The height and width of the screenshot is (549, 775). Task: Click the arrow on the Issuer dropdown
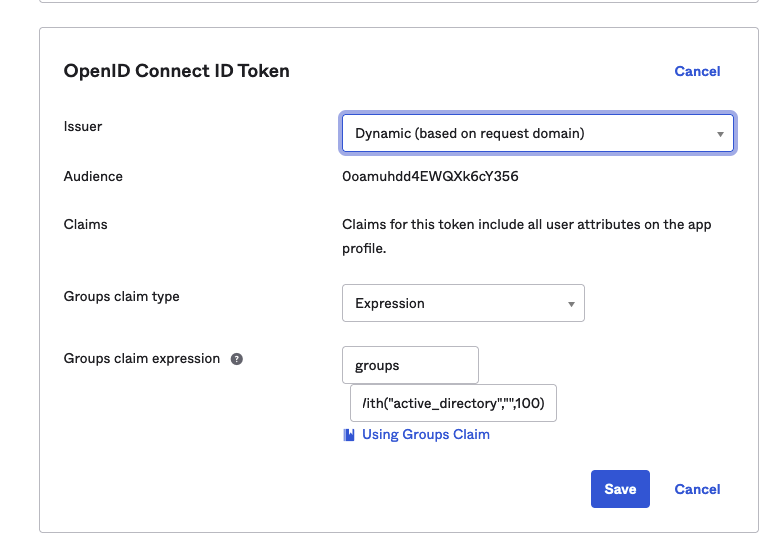720,134
